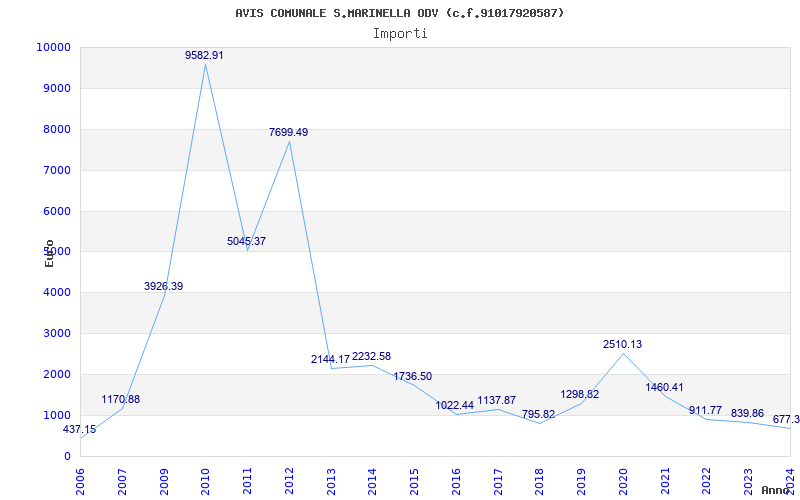Viewport: 800px width, 500px height.
Task: Click the chart title AVIS COMUNALE S.MARINELLA ODV
Action: [400, 13]
